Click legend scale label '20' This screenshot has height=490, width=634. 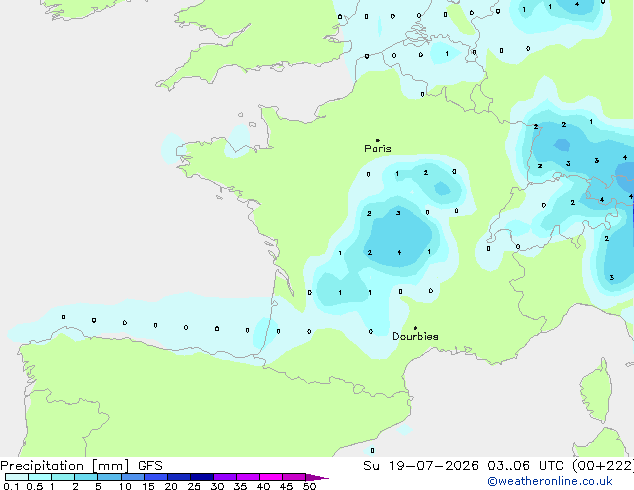(x=171, y=486)
